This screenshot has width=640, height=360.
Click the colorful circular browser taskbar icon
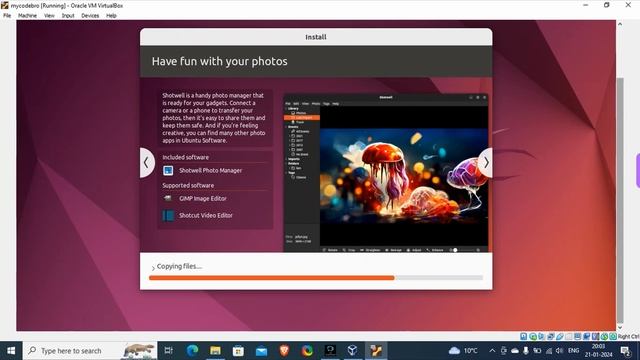point(307,351)
